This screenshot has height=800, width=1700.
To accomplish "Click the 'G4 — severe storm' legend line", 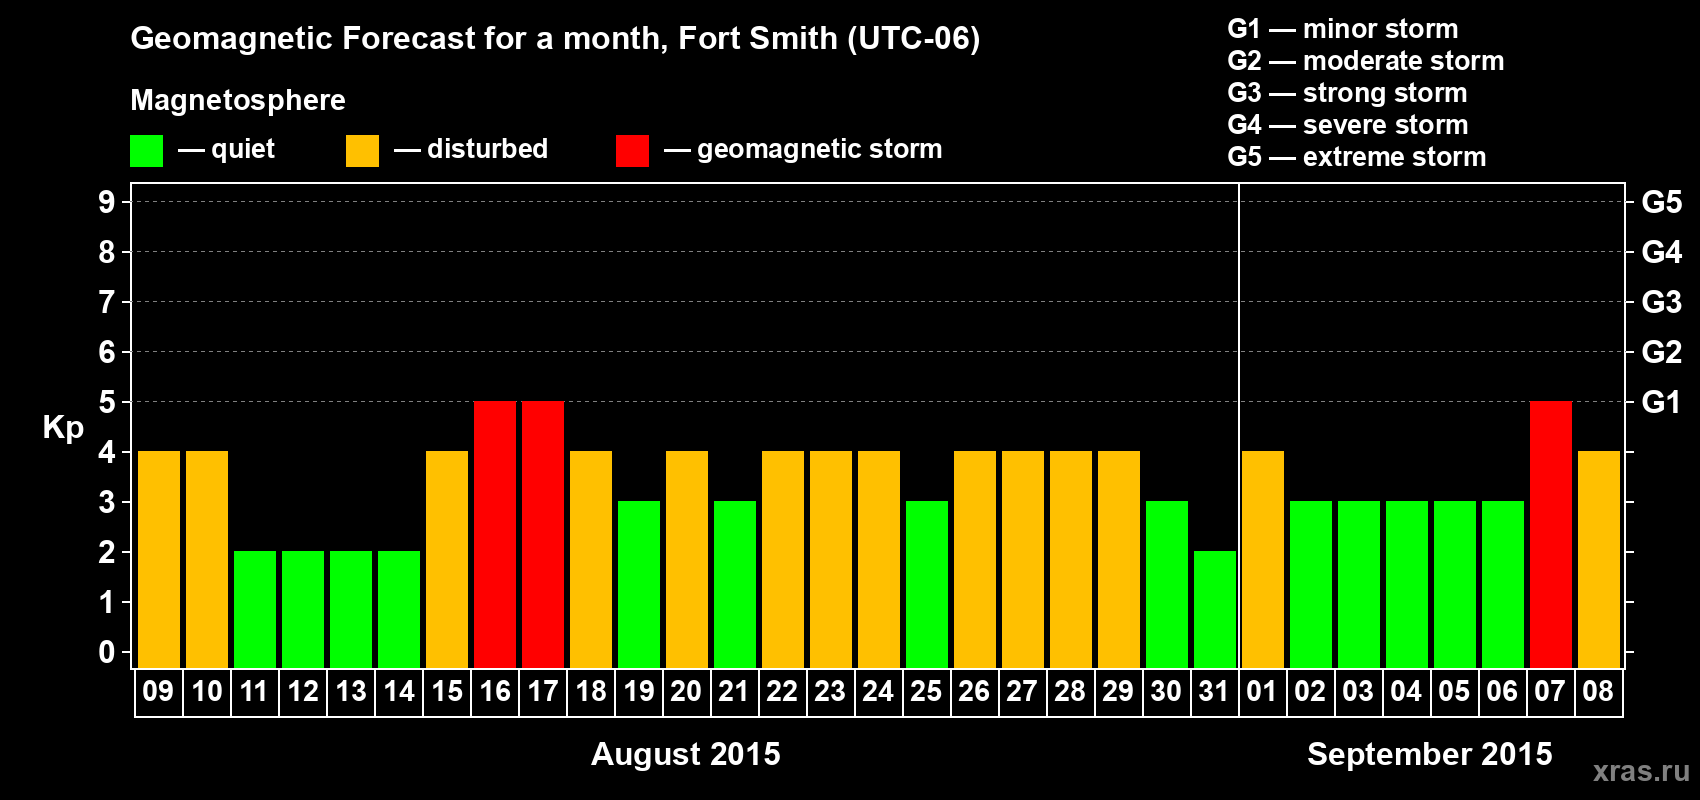I will coord(1348,125).
